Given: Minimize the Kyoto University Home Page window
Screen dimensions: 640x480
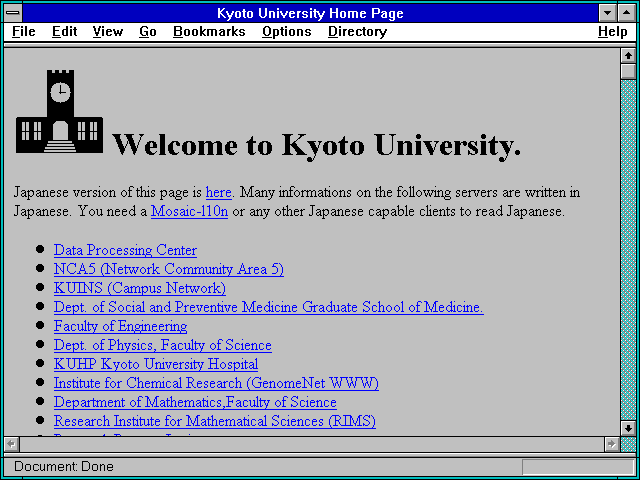Looking at the screenshot, I should pos(607,13).
